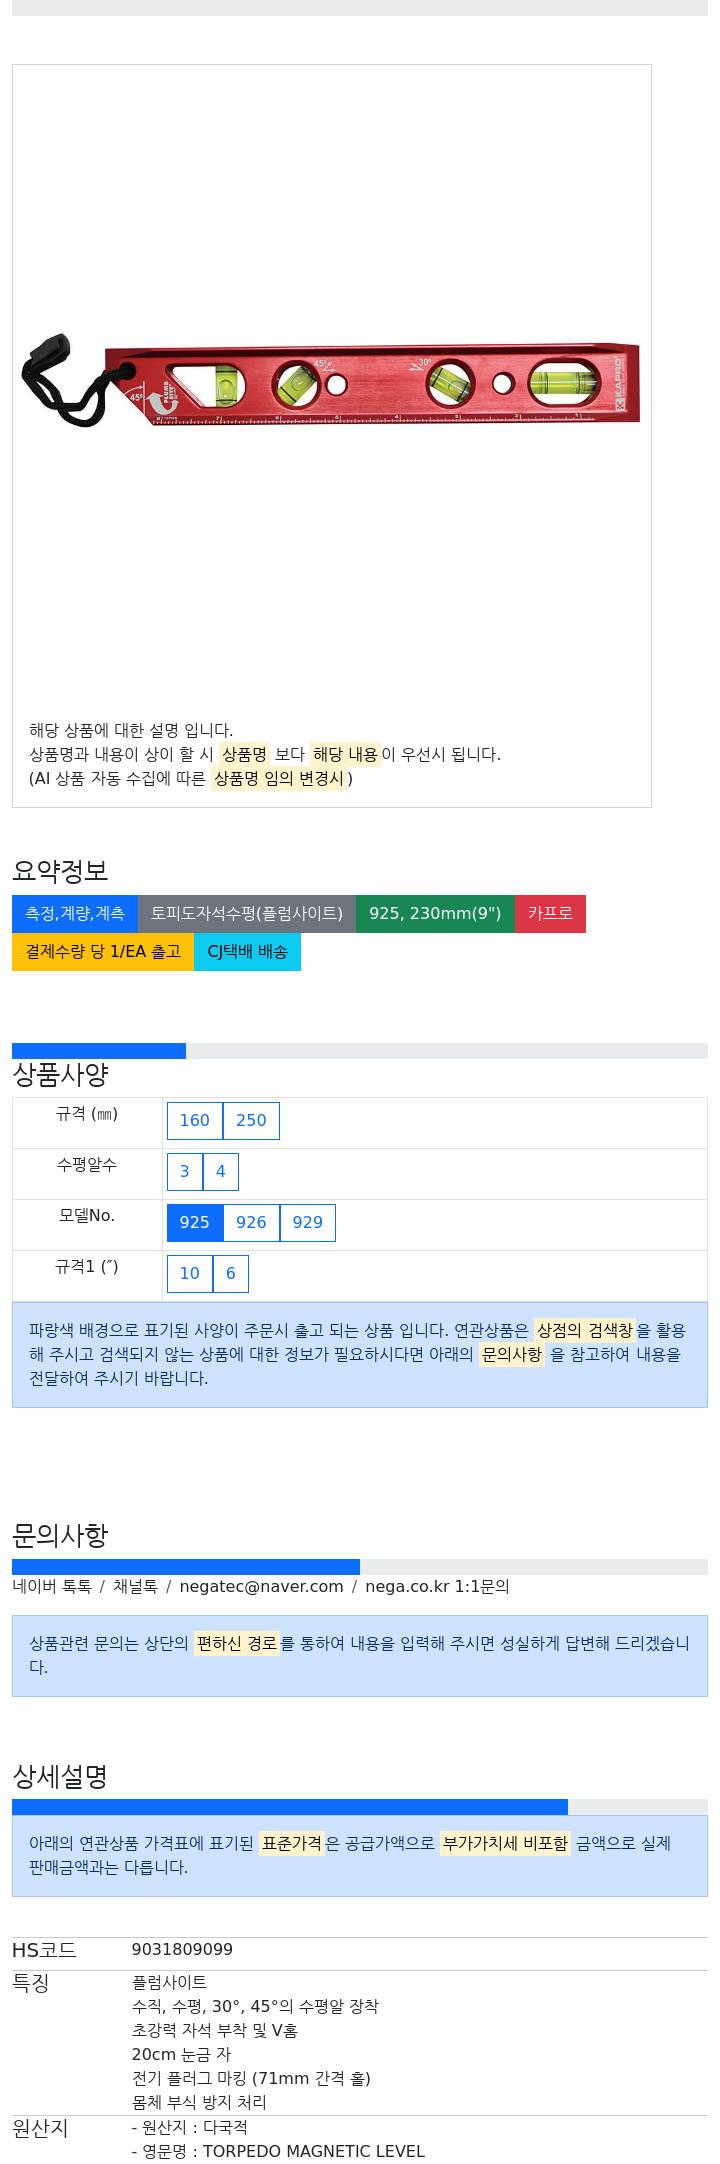Select 3 in the 수평알수 row
This screenshot has width=720, height=2164.
(x=185, y=1171)
